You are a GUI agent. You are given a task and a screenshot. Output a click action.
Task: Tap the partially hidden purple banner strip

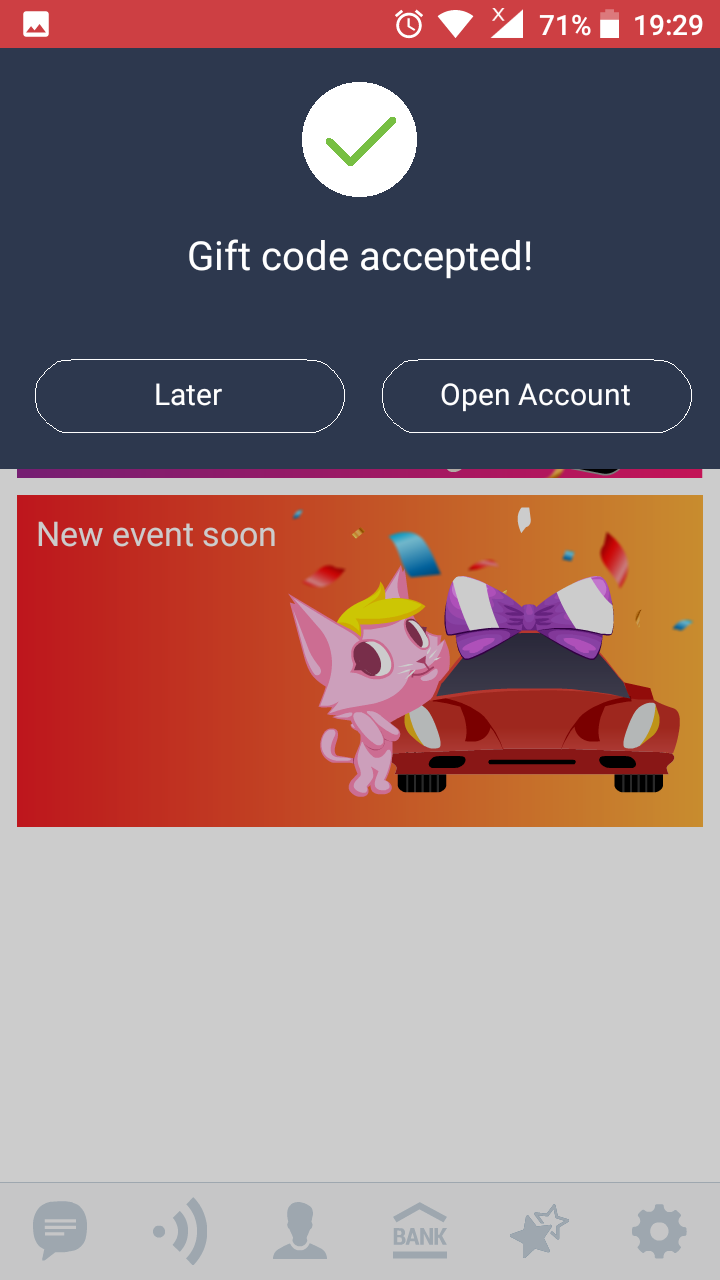click(x=360, y=473)
